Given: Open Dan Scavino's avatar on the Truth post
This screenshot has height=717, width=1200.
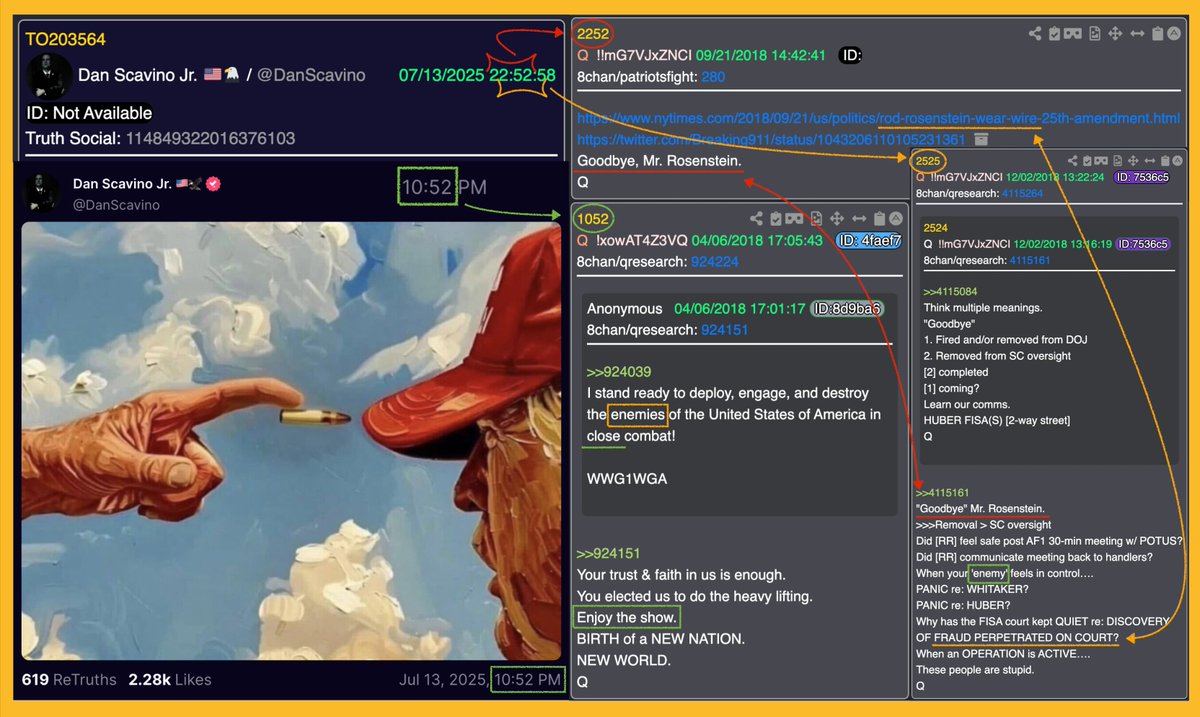Looking at the screenshot, I should pos(42,190).
